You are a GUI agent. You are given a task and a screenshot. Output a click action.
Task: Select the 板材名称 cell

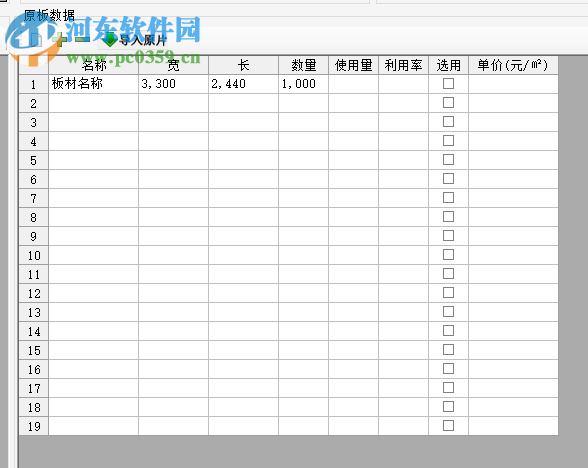tap(94, 84)
